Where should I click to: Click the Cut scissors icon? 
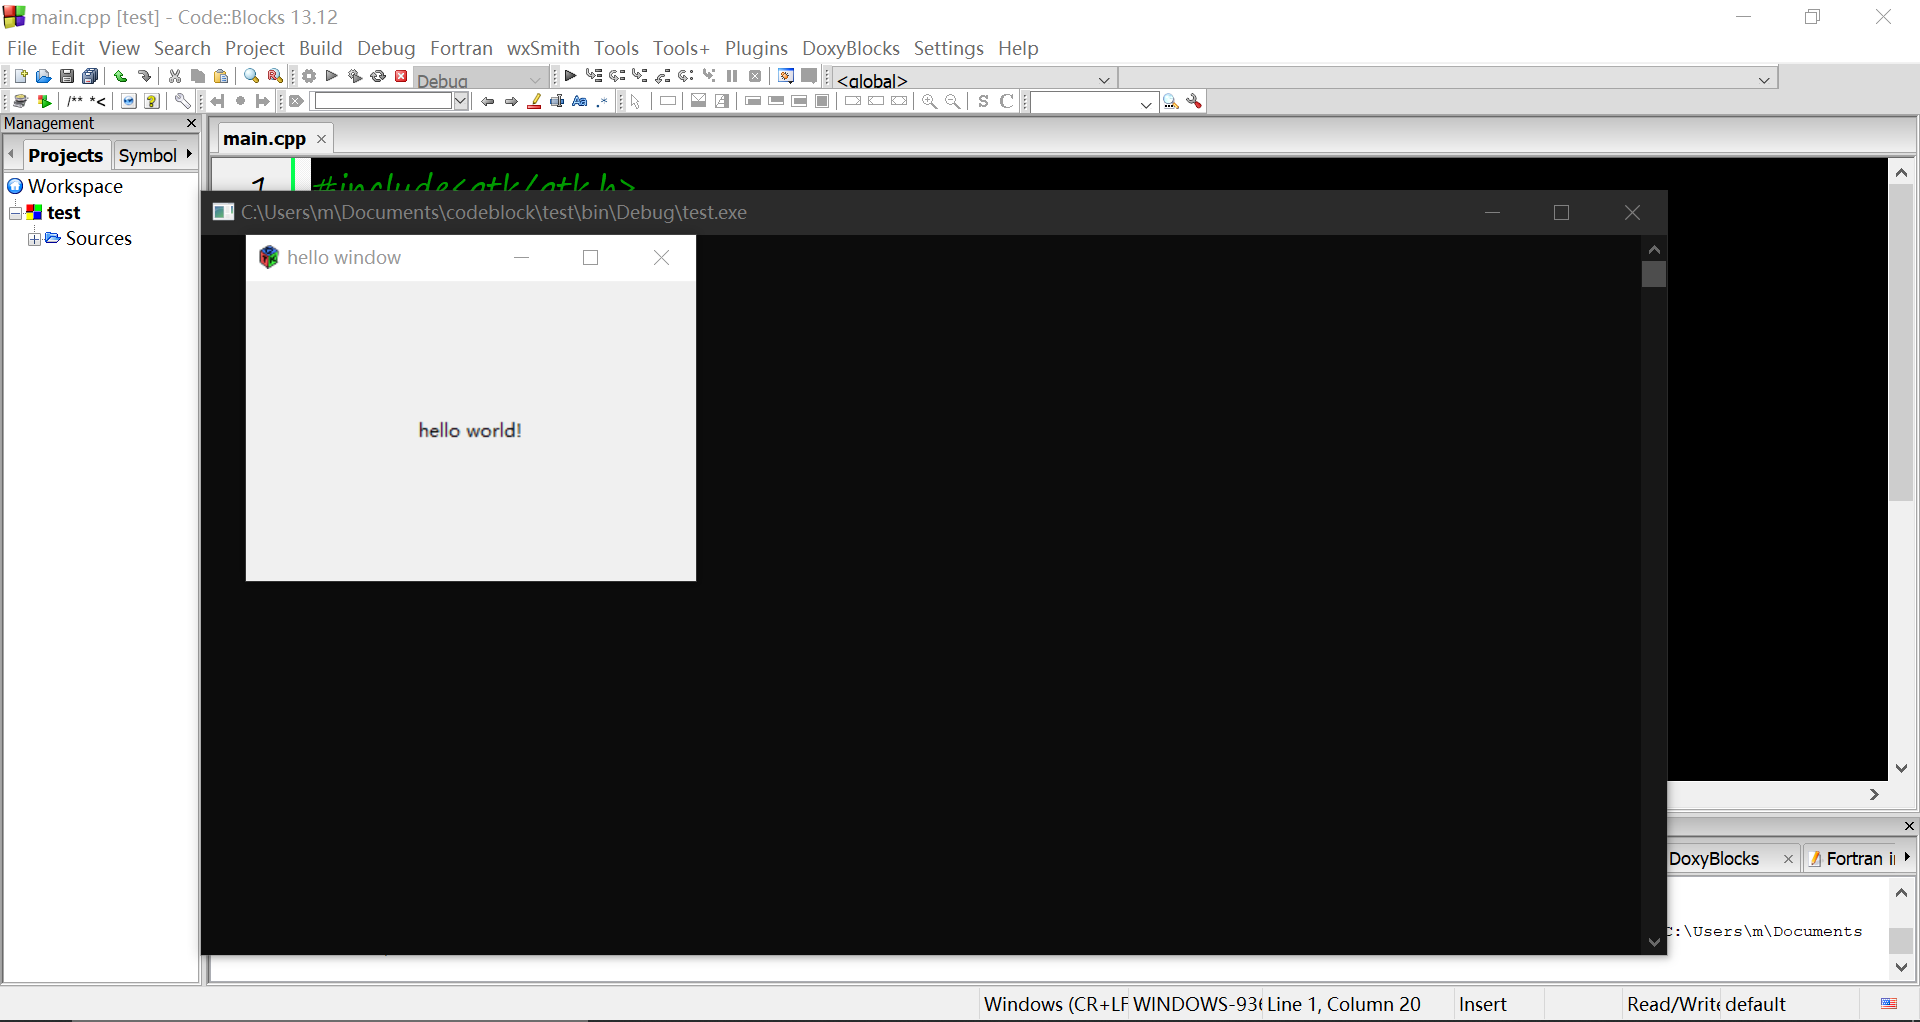click(x=175, y=76)
